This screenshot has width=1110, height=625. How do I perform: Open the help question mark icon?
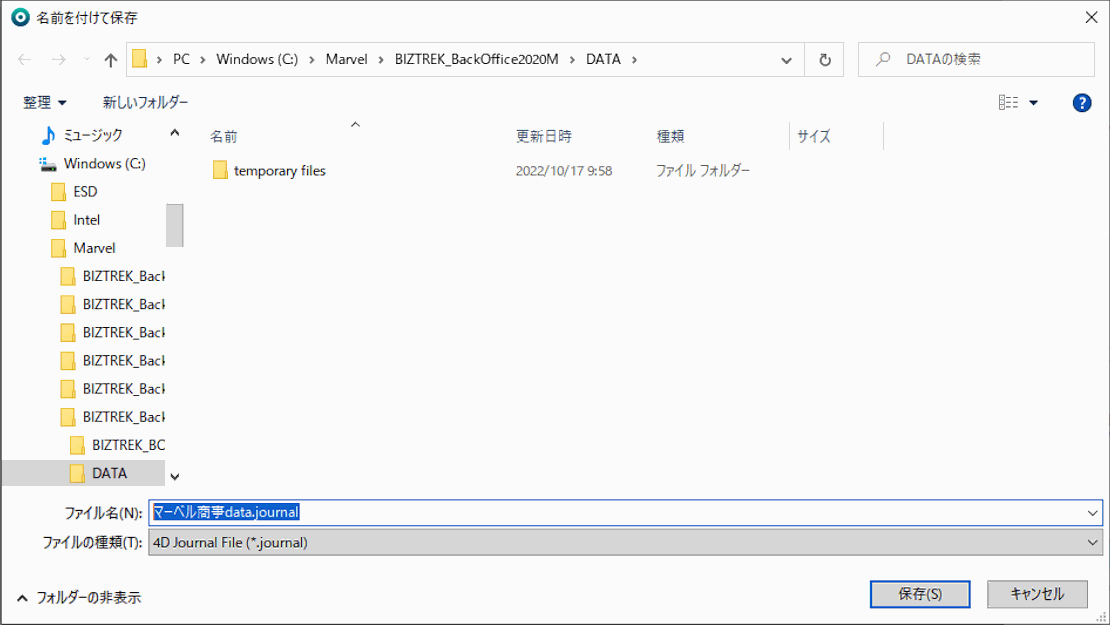(x=1081, y=103)
